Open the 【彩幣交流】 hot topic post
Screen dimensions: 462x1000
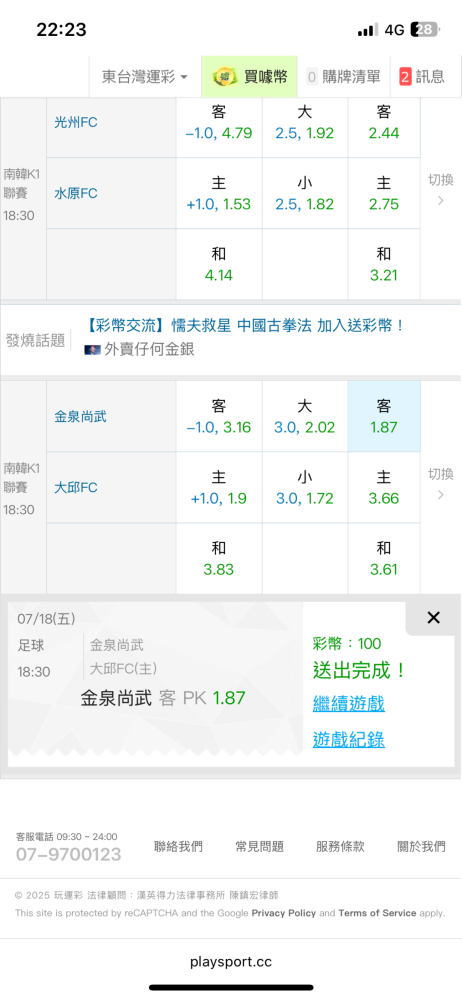[246, 326]
